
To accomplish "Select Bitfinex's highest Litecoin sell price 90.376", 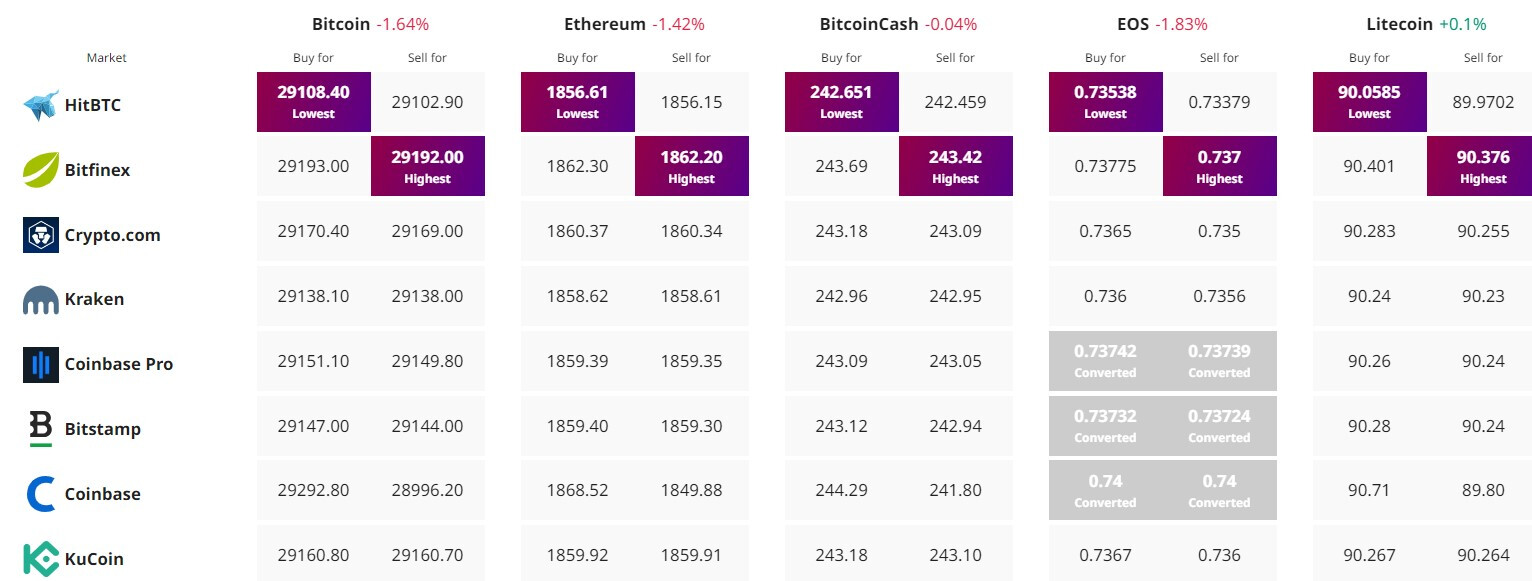I will click(x=1483, y=166).
